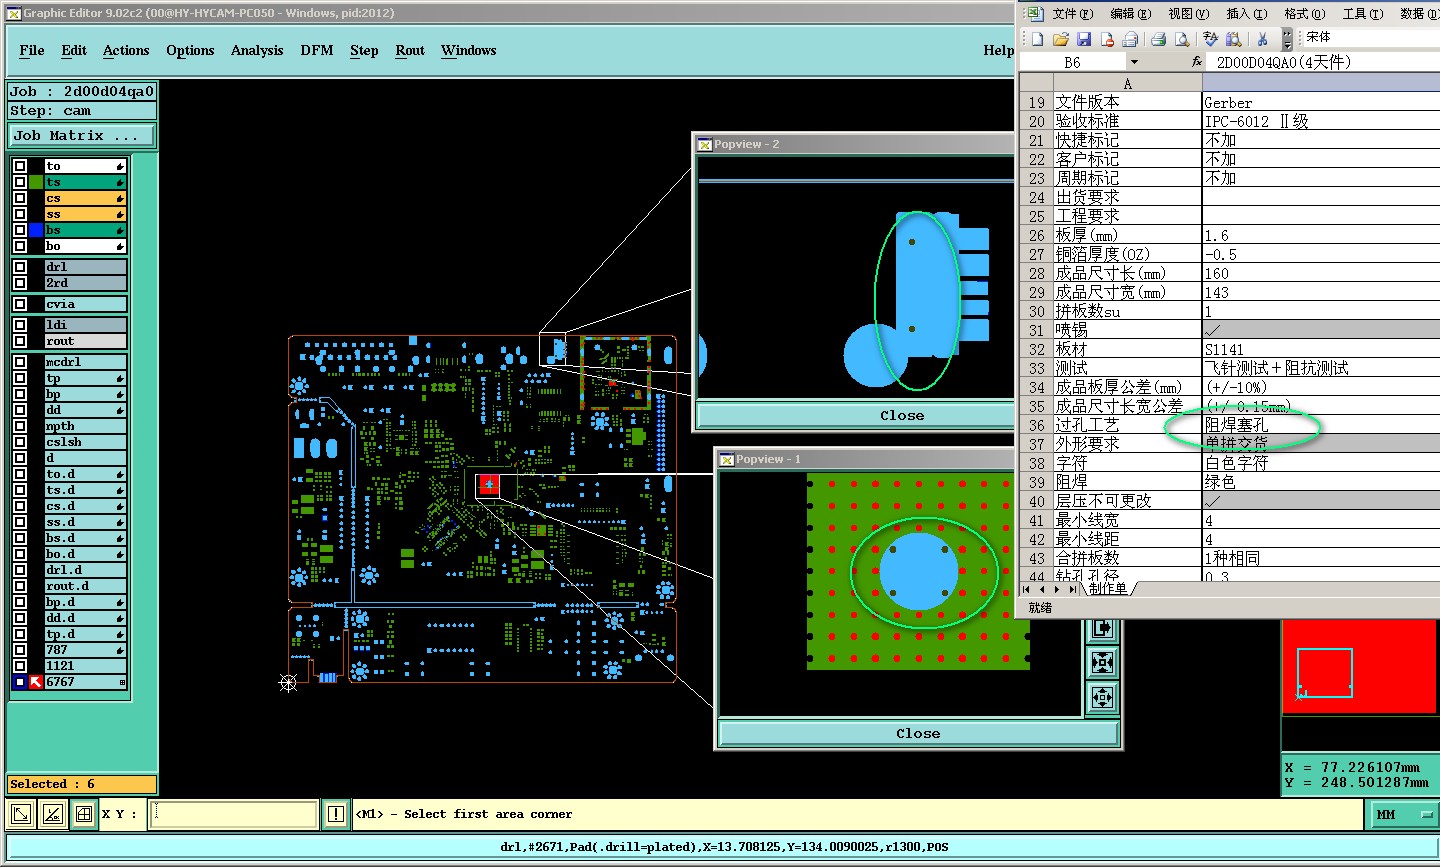Viewport: 1440px width, 867px height.
Task: Click the zoom-in arrows icon right of canvas
Action: coord(1102,663)
